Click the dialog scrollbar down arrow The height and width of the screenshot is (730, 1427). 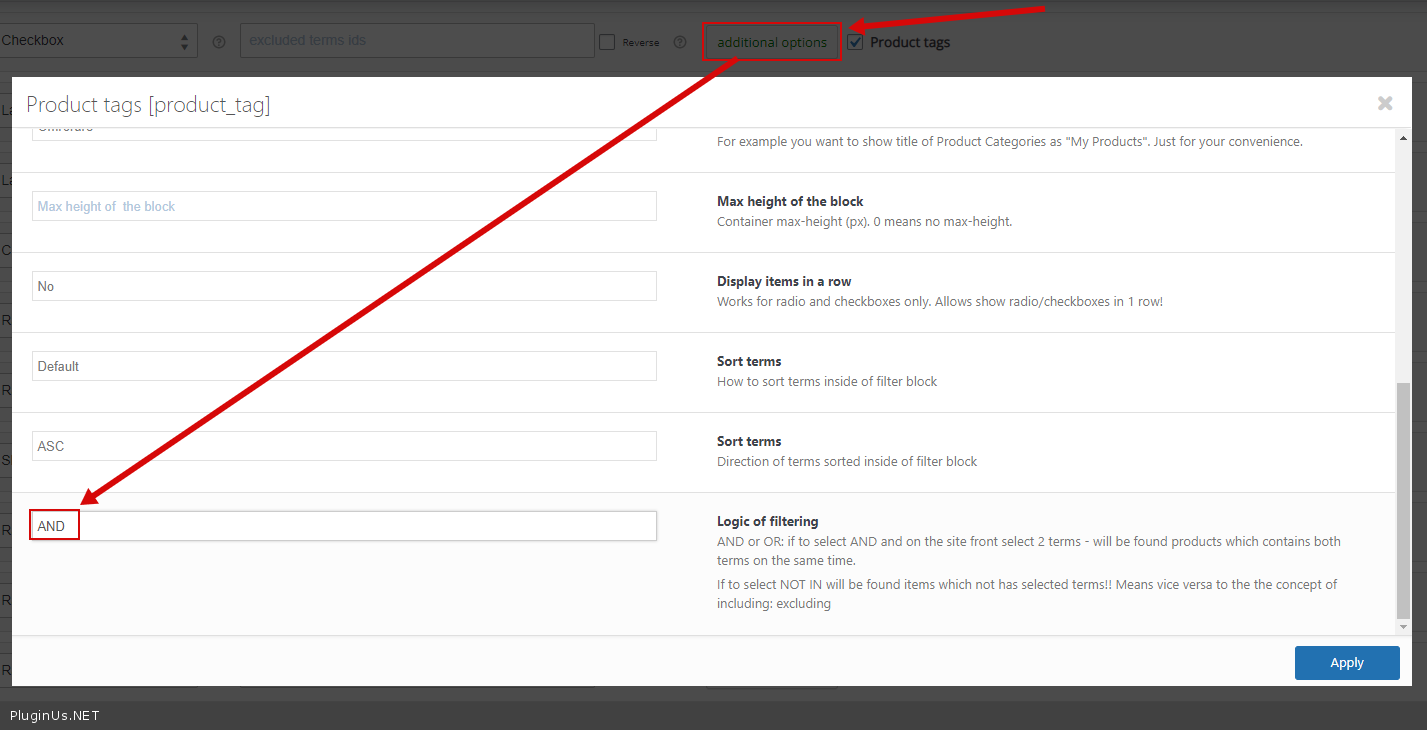pyautogui.click(x=1403, y=626)
